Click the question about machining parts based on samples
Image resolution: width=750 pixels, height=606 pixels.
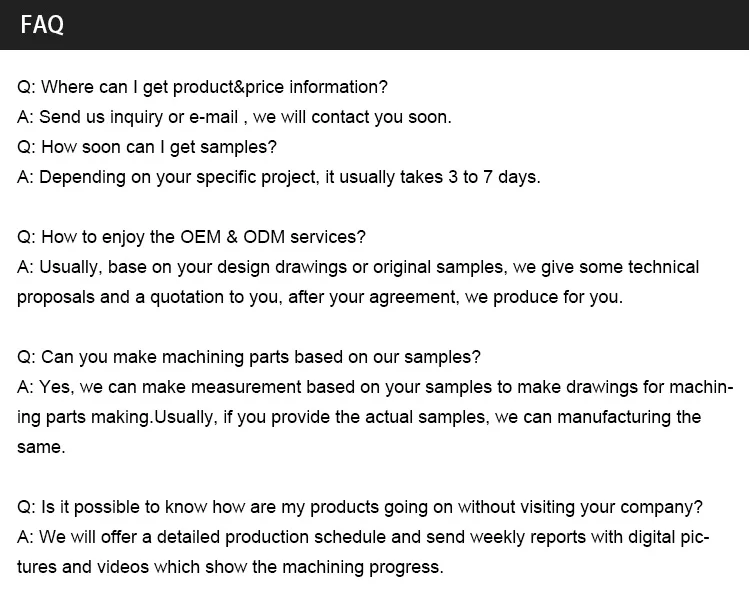249,357
